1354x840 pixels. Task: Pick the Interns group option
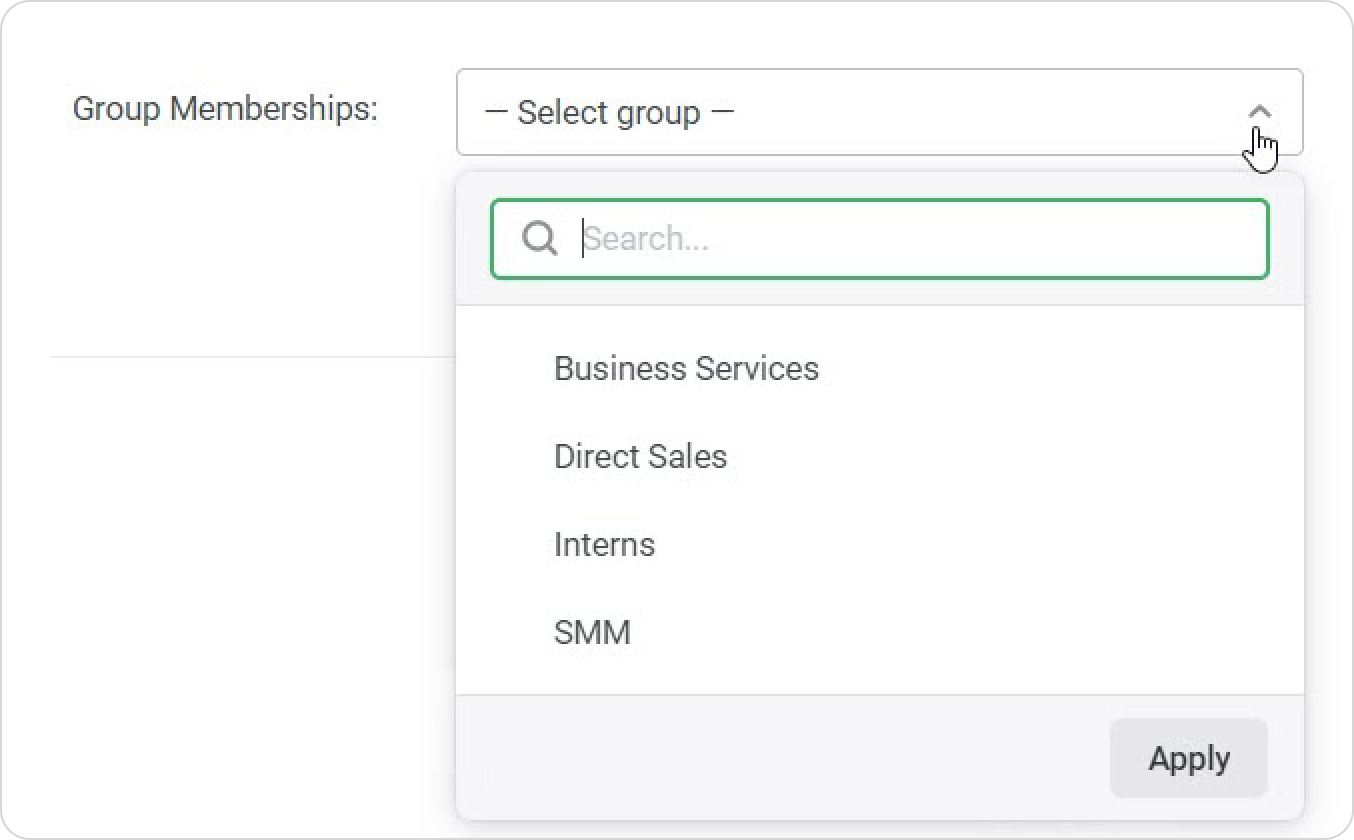604,545
